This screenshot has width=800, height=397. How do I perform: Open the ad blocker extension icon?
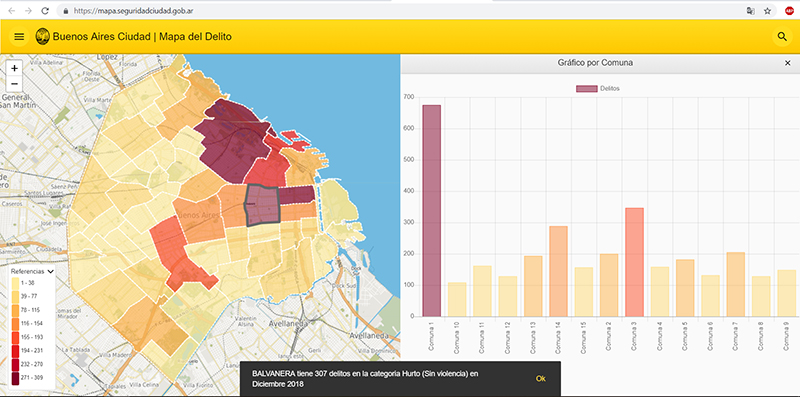(x=789, y=10)
